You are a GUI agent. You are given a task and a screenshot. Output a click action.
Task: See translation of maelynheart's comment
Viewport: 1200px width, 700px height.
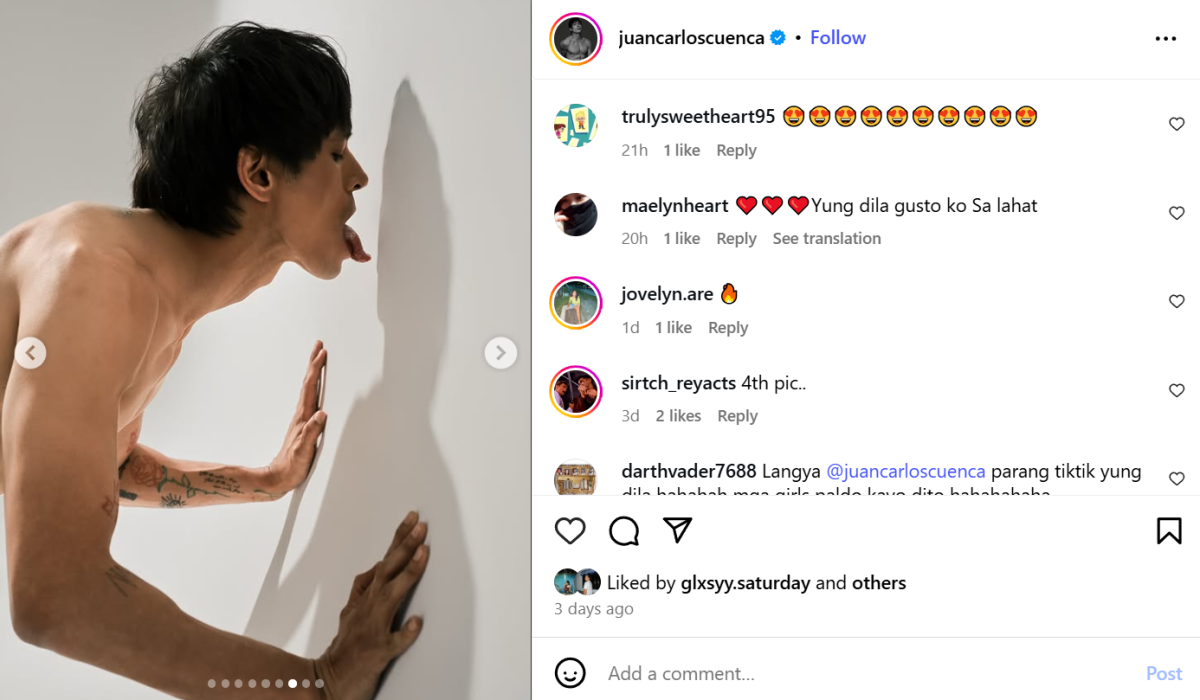pyautogui.click(x=827, y=239)
